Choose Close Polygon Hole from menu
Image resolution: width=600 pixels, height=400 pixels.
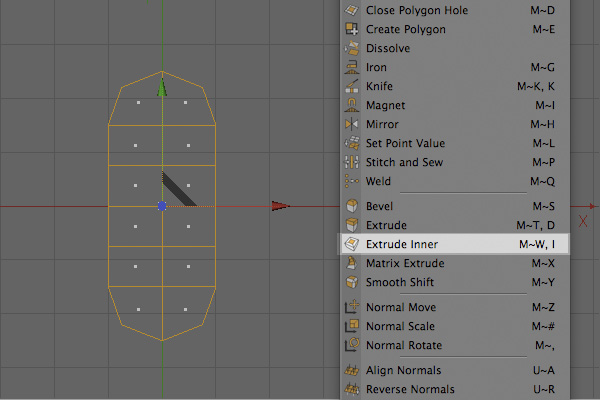coord(455,10)
